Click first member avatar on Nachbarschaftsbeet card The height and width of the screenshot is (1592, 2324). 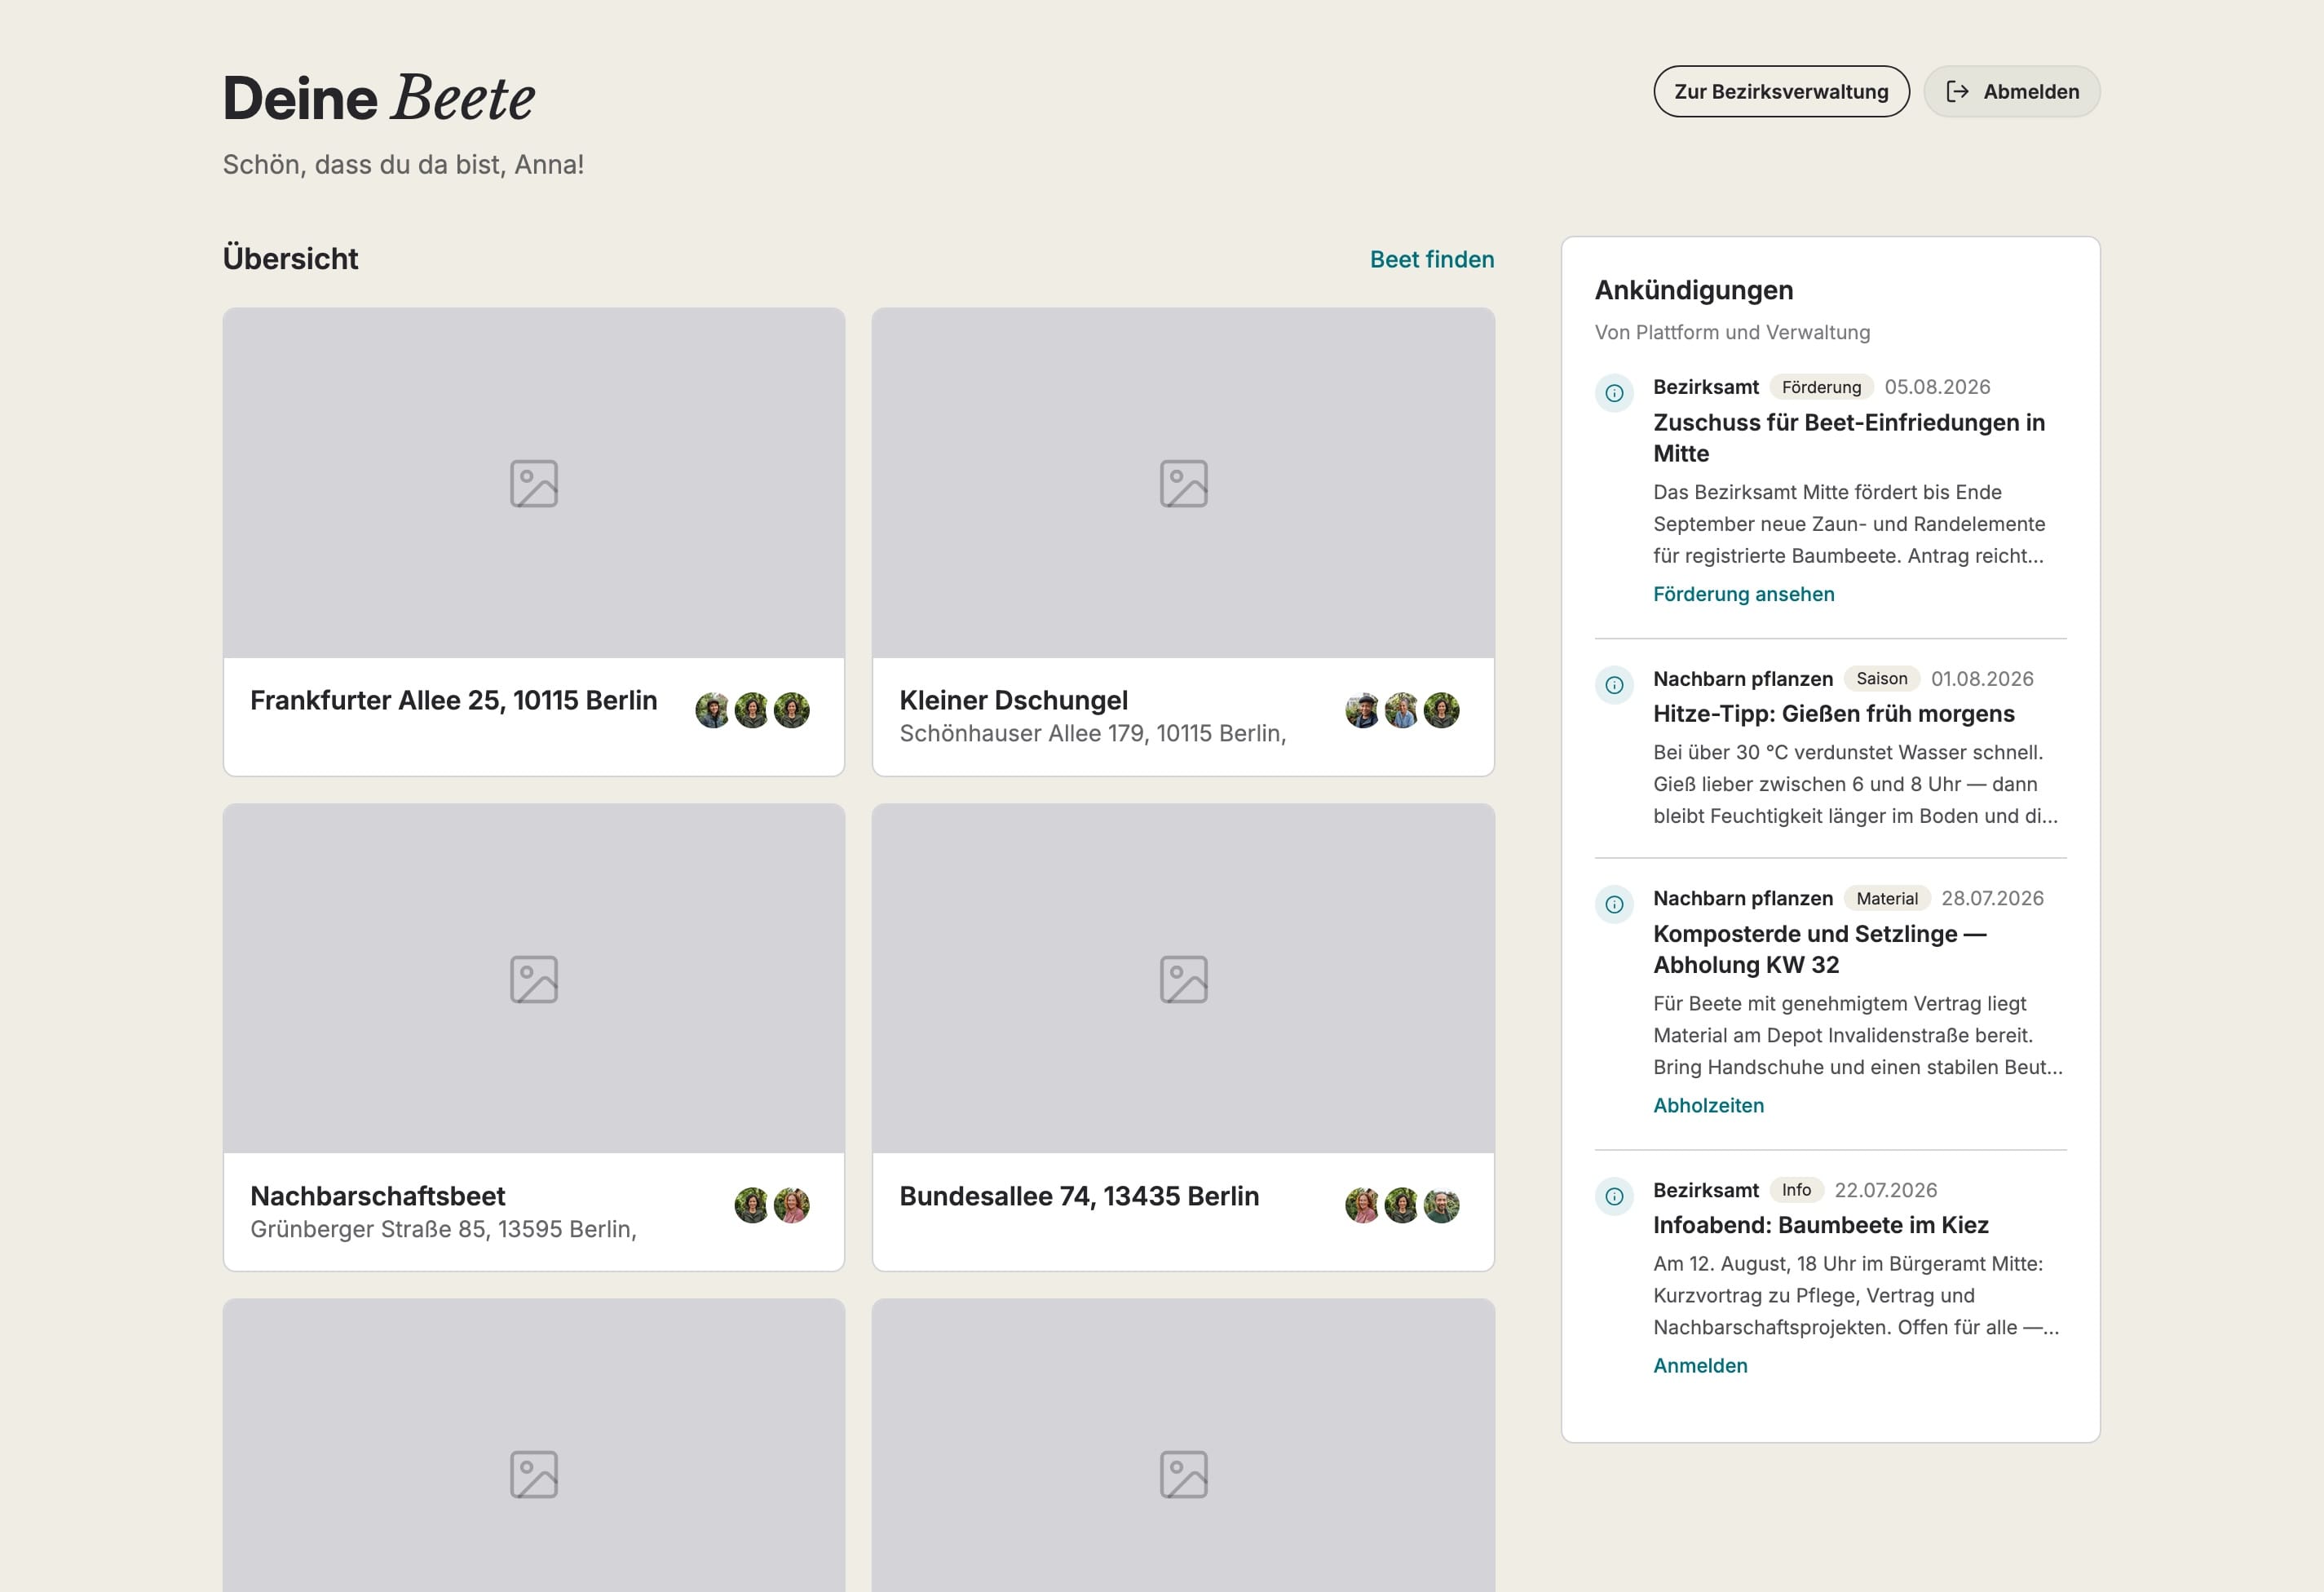752,1205
